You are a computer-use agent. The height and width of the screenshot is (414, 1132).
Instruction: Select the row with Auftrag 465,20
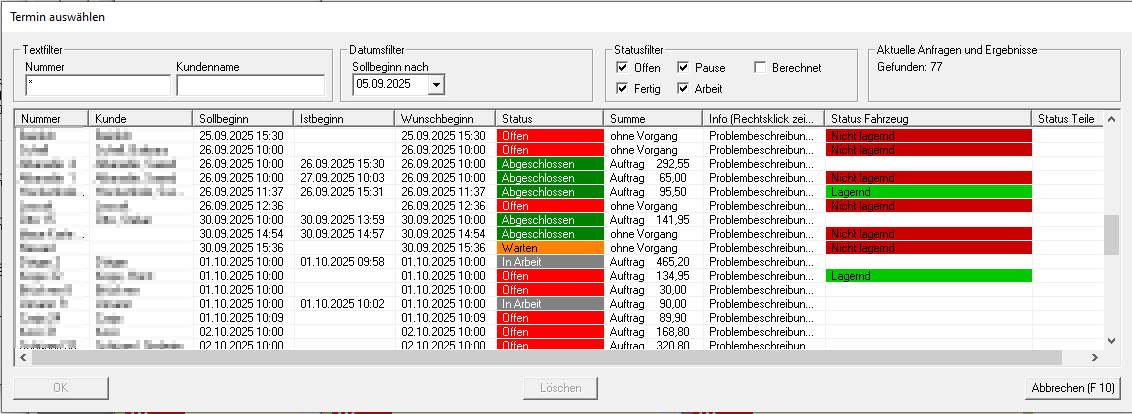pos(650,261)
